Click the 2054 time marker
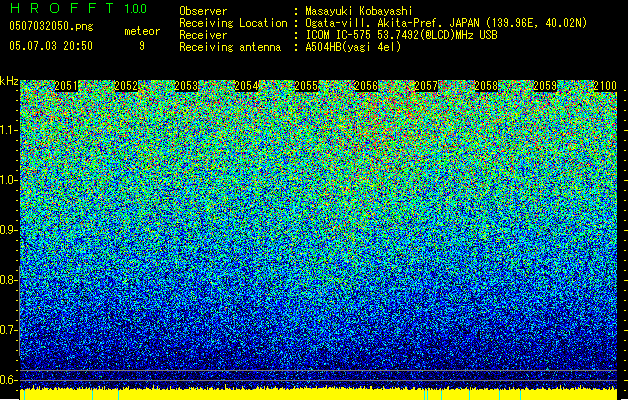Viewport: 629px width, 400px height. 246,86
